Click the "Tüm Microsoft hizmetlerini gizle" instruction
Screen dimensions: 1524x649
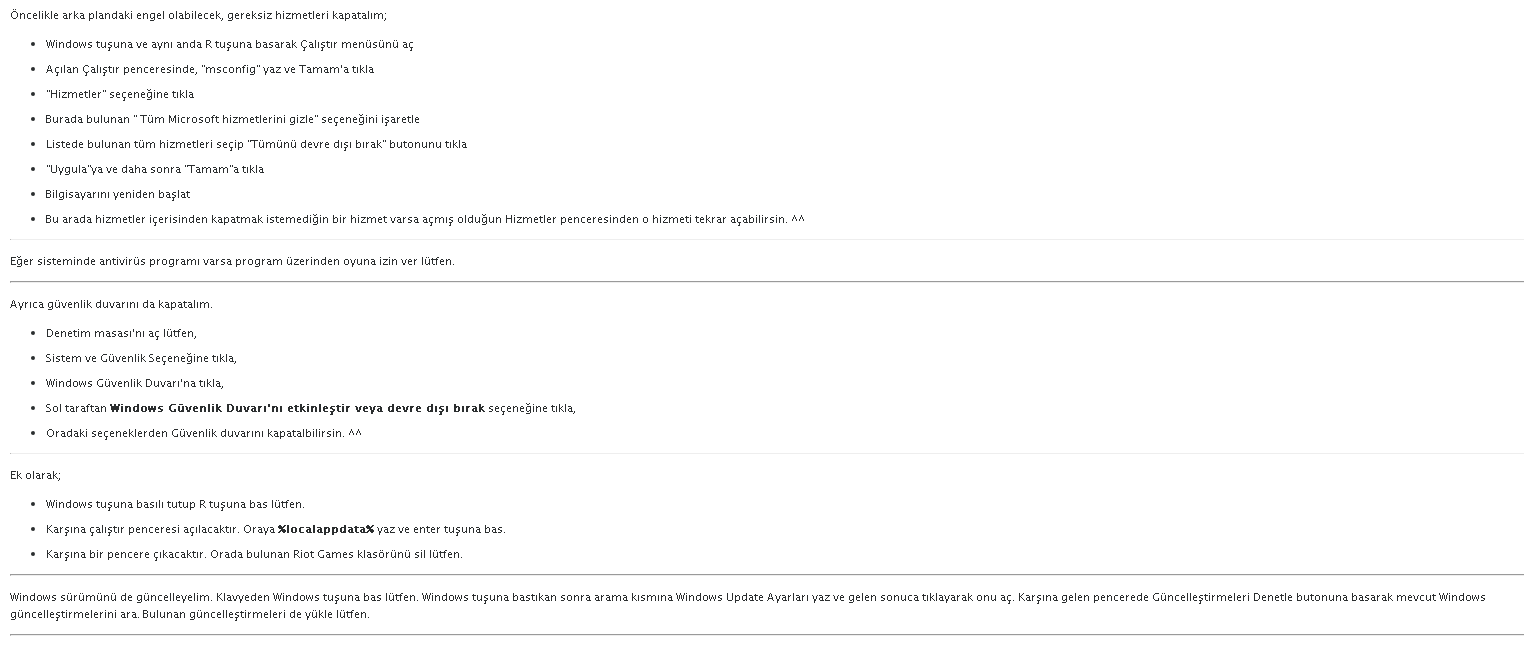233,119
